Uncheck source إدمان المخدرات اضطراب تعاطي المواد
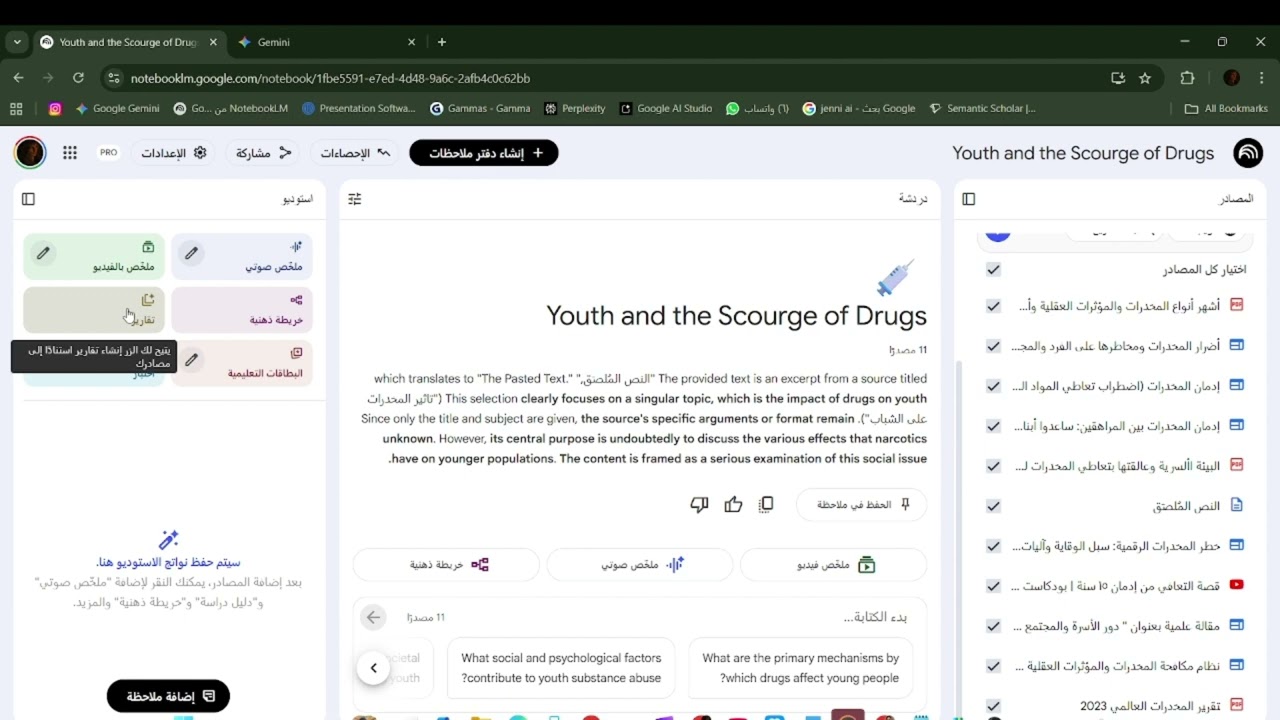Image resolution: width=1280 pixels, height=720 pixels. pos(993,386)
